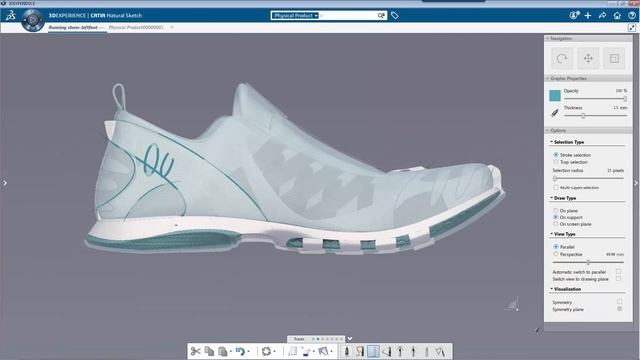Toggle the Symmetry checkbox
Image resolution: width=640 pixels, height=360 pixels.
(x=620, y=302)
